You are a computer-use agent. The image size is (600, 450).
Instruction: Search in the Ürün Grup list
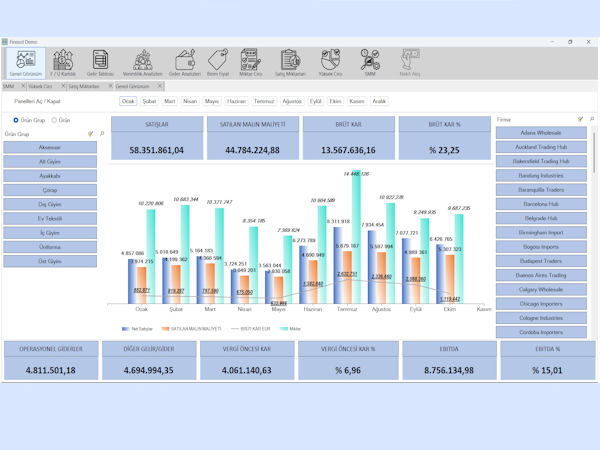point(102,134)
